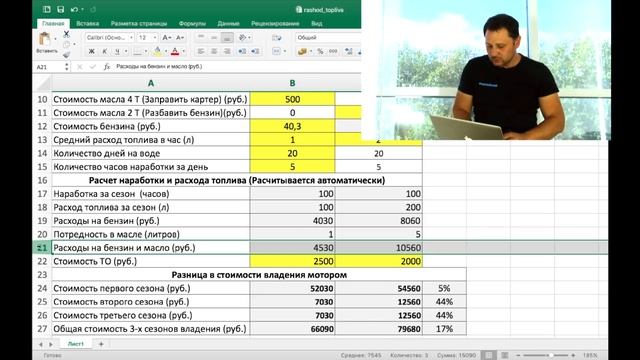Apply currency number format
640x360 pixels.
click(302, 51)
